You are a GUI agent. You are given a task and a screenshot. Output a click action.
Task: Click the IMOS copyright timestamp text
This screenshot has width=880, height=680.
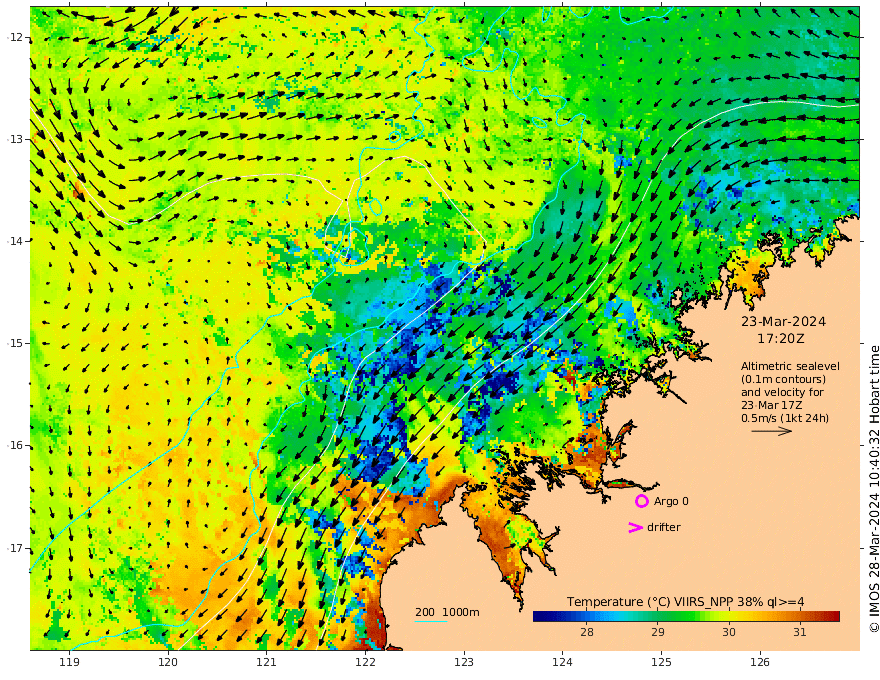coord(873,489)
